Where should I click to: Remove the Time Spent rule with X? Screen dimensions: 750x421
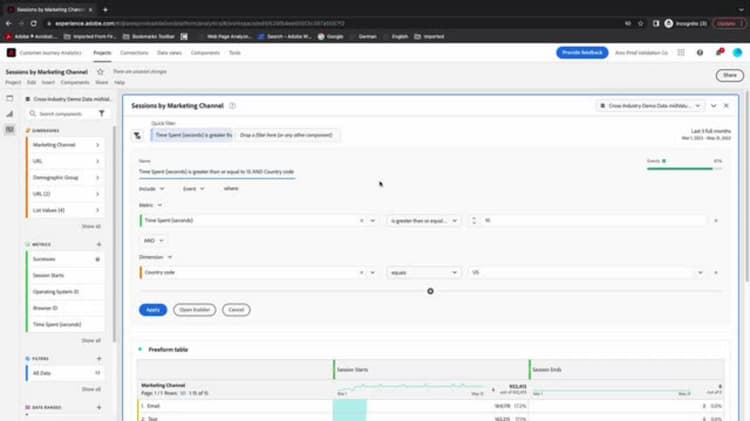(716, 221)
